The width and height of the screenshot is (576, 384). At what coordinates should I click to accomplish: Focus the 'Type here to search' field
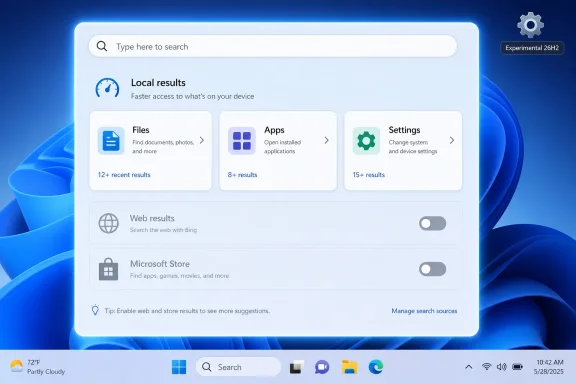coord(273,46)
